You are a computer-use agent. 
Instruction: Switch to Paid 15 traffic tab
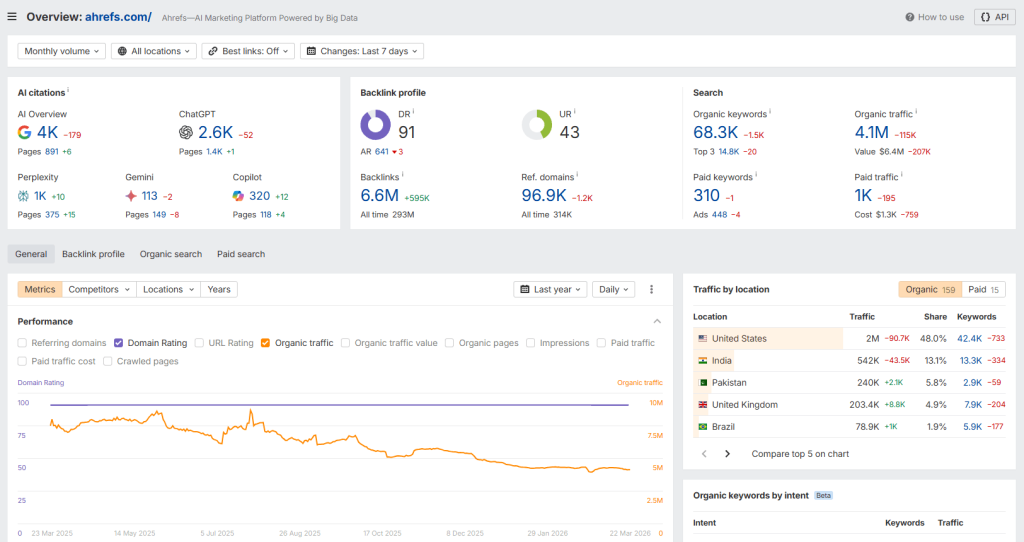(x=984, y=289)
